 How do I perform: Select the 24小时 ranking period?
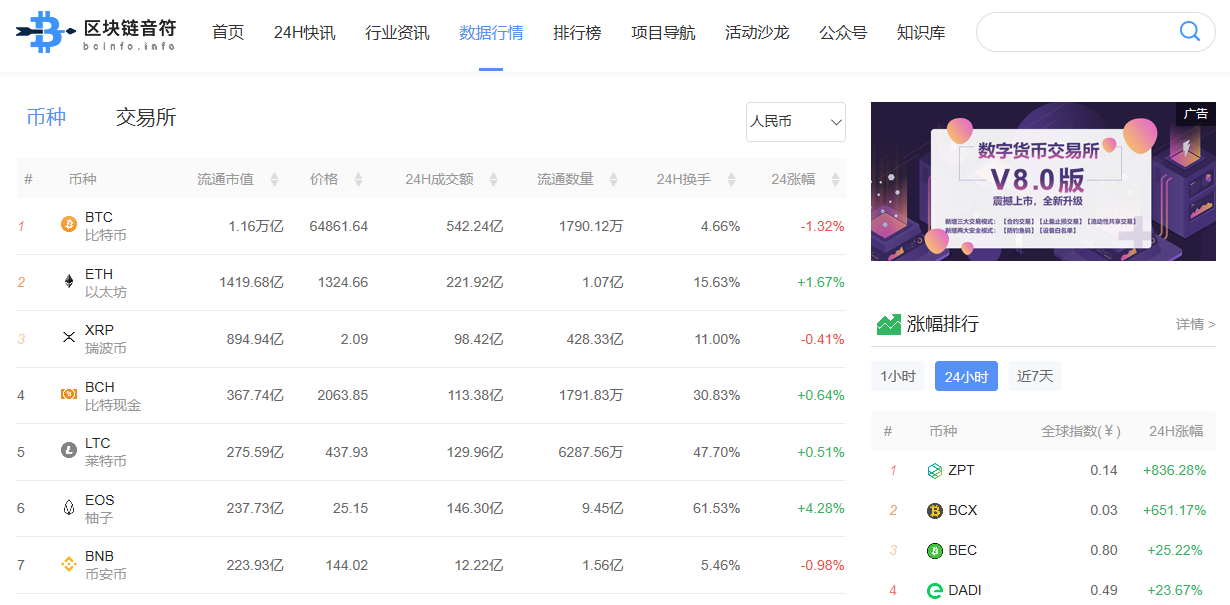tap(966, 376)
